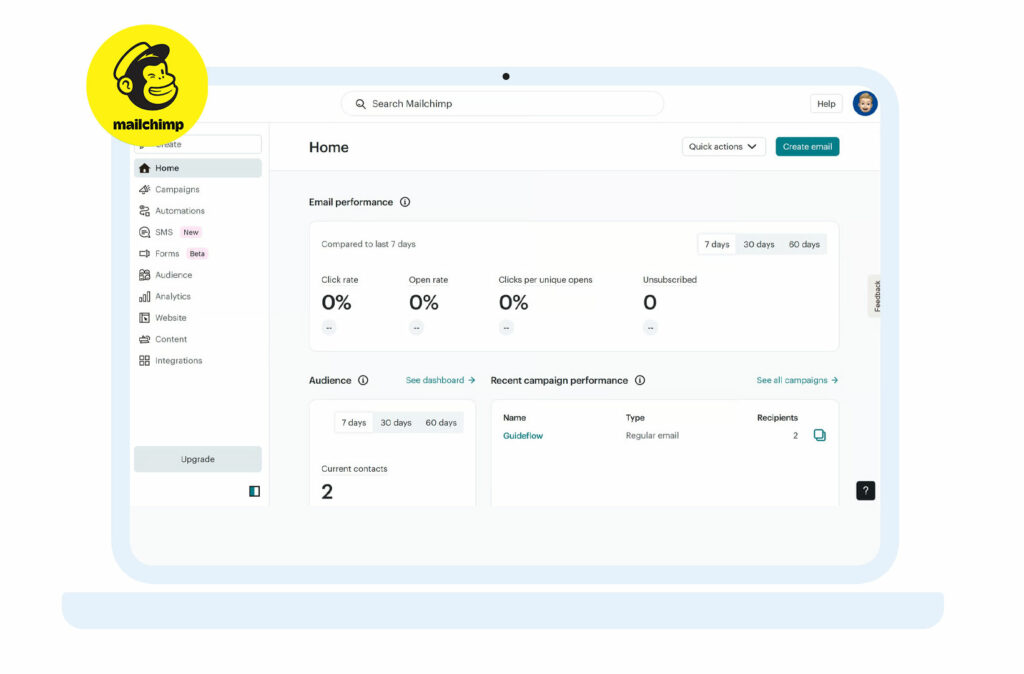Click the Recipients column header
Screen dimensions: 1024x674
[777, 417]
